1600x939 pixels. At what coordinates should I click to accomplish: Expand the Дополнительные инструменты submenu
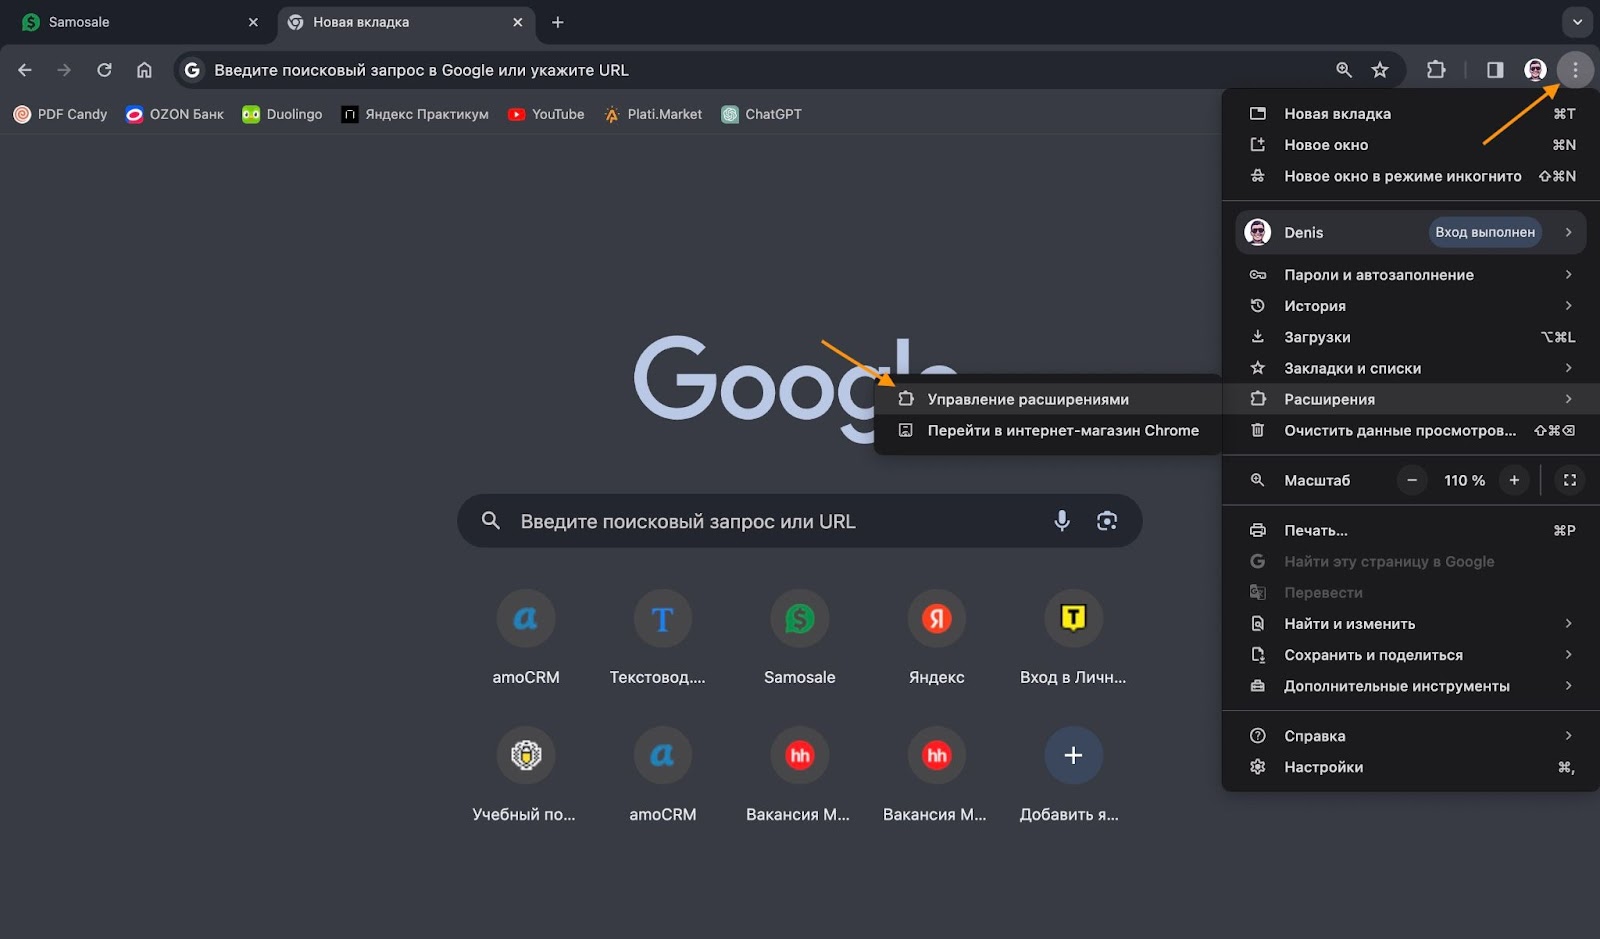(x=1411, y=686)
